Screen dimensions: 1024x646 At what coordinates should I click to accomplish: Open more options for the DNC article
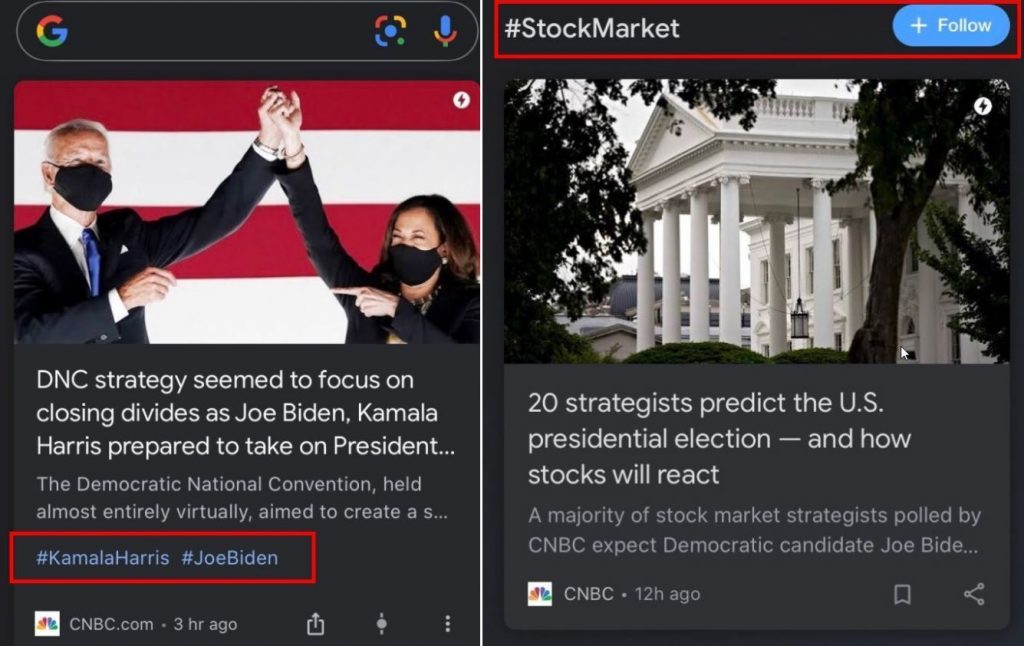[447, 623]
